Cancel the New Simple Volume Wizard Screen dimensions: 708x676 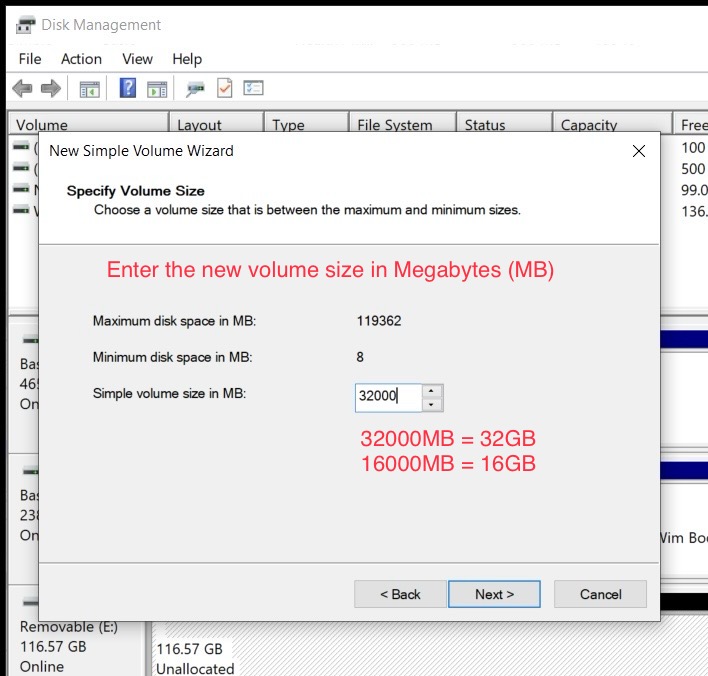coord(600,594)
